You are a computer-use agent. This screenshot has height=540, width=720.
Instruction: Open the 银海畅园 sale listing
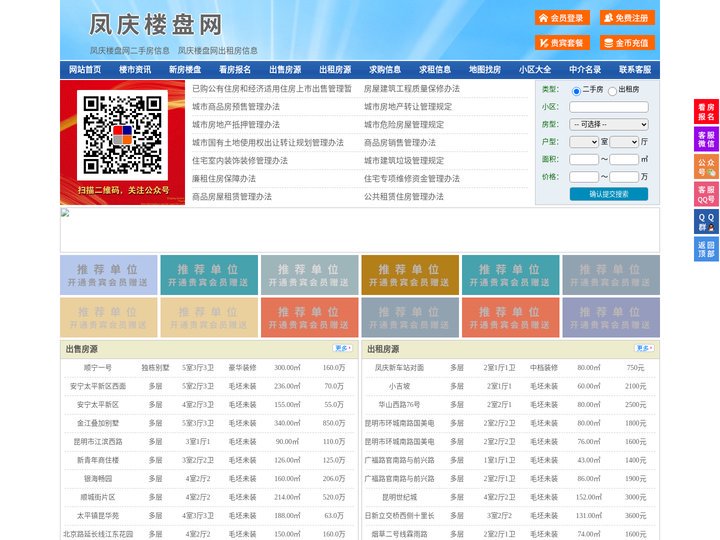(98, 478)
